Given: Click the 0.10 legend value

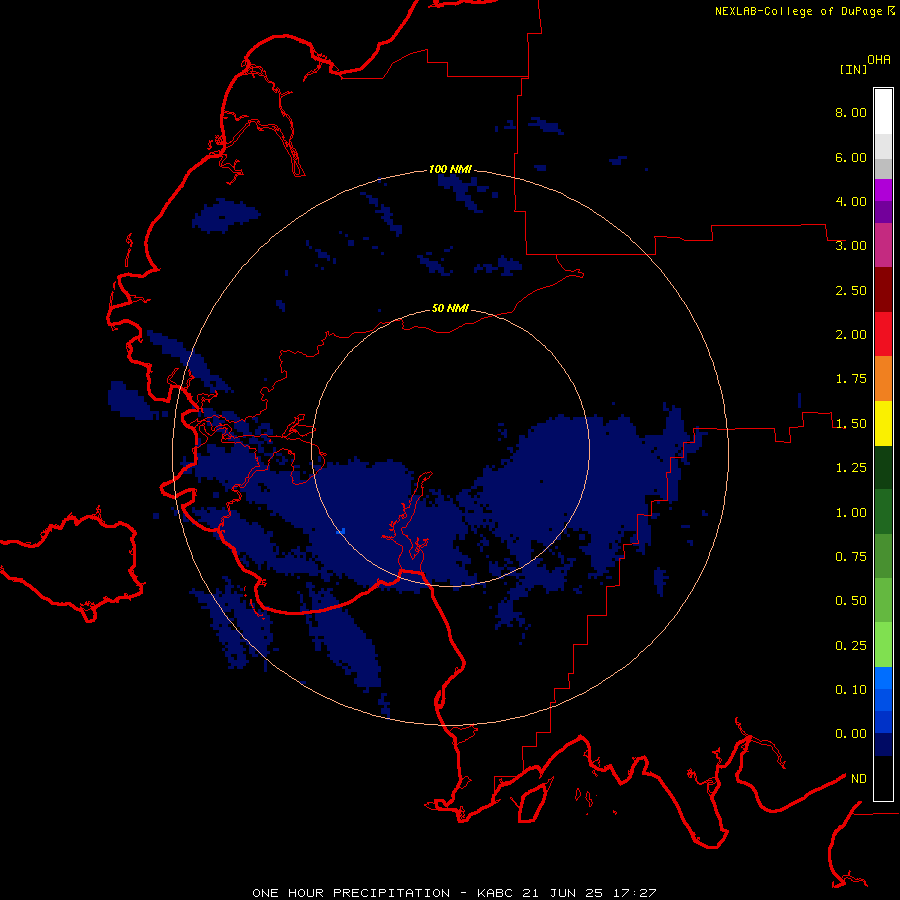Looking at the screenshot, I should [x=851, y=690].
